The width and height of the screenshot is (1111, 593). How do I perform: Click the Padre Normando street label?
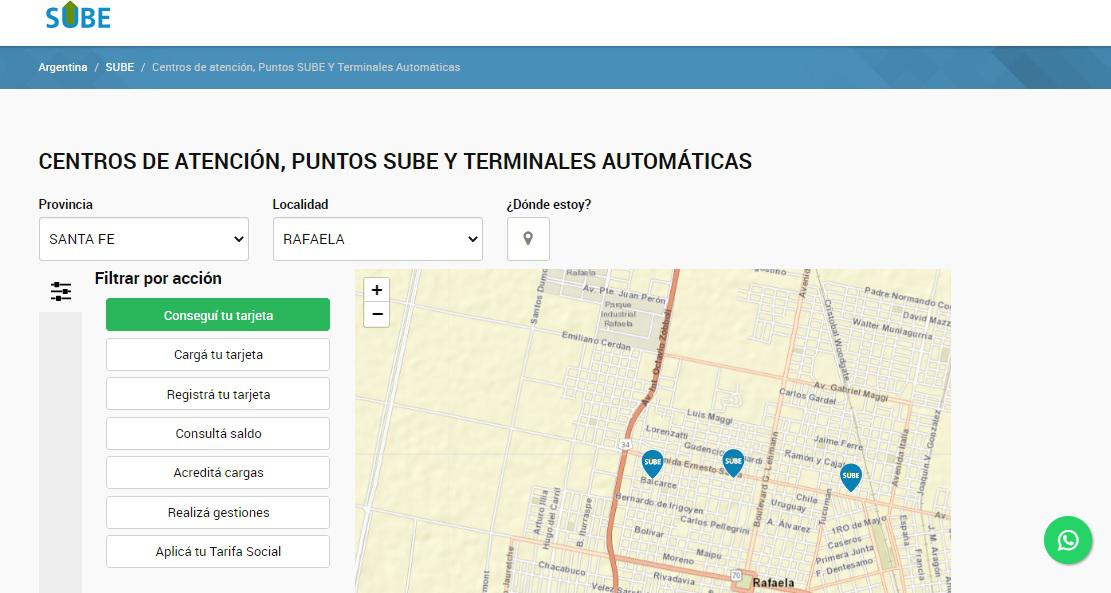click(x=907, y=298)
